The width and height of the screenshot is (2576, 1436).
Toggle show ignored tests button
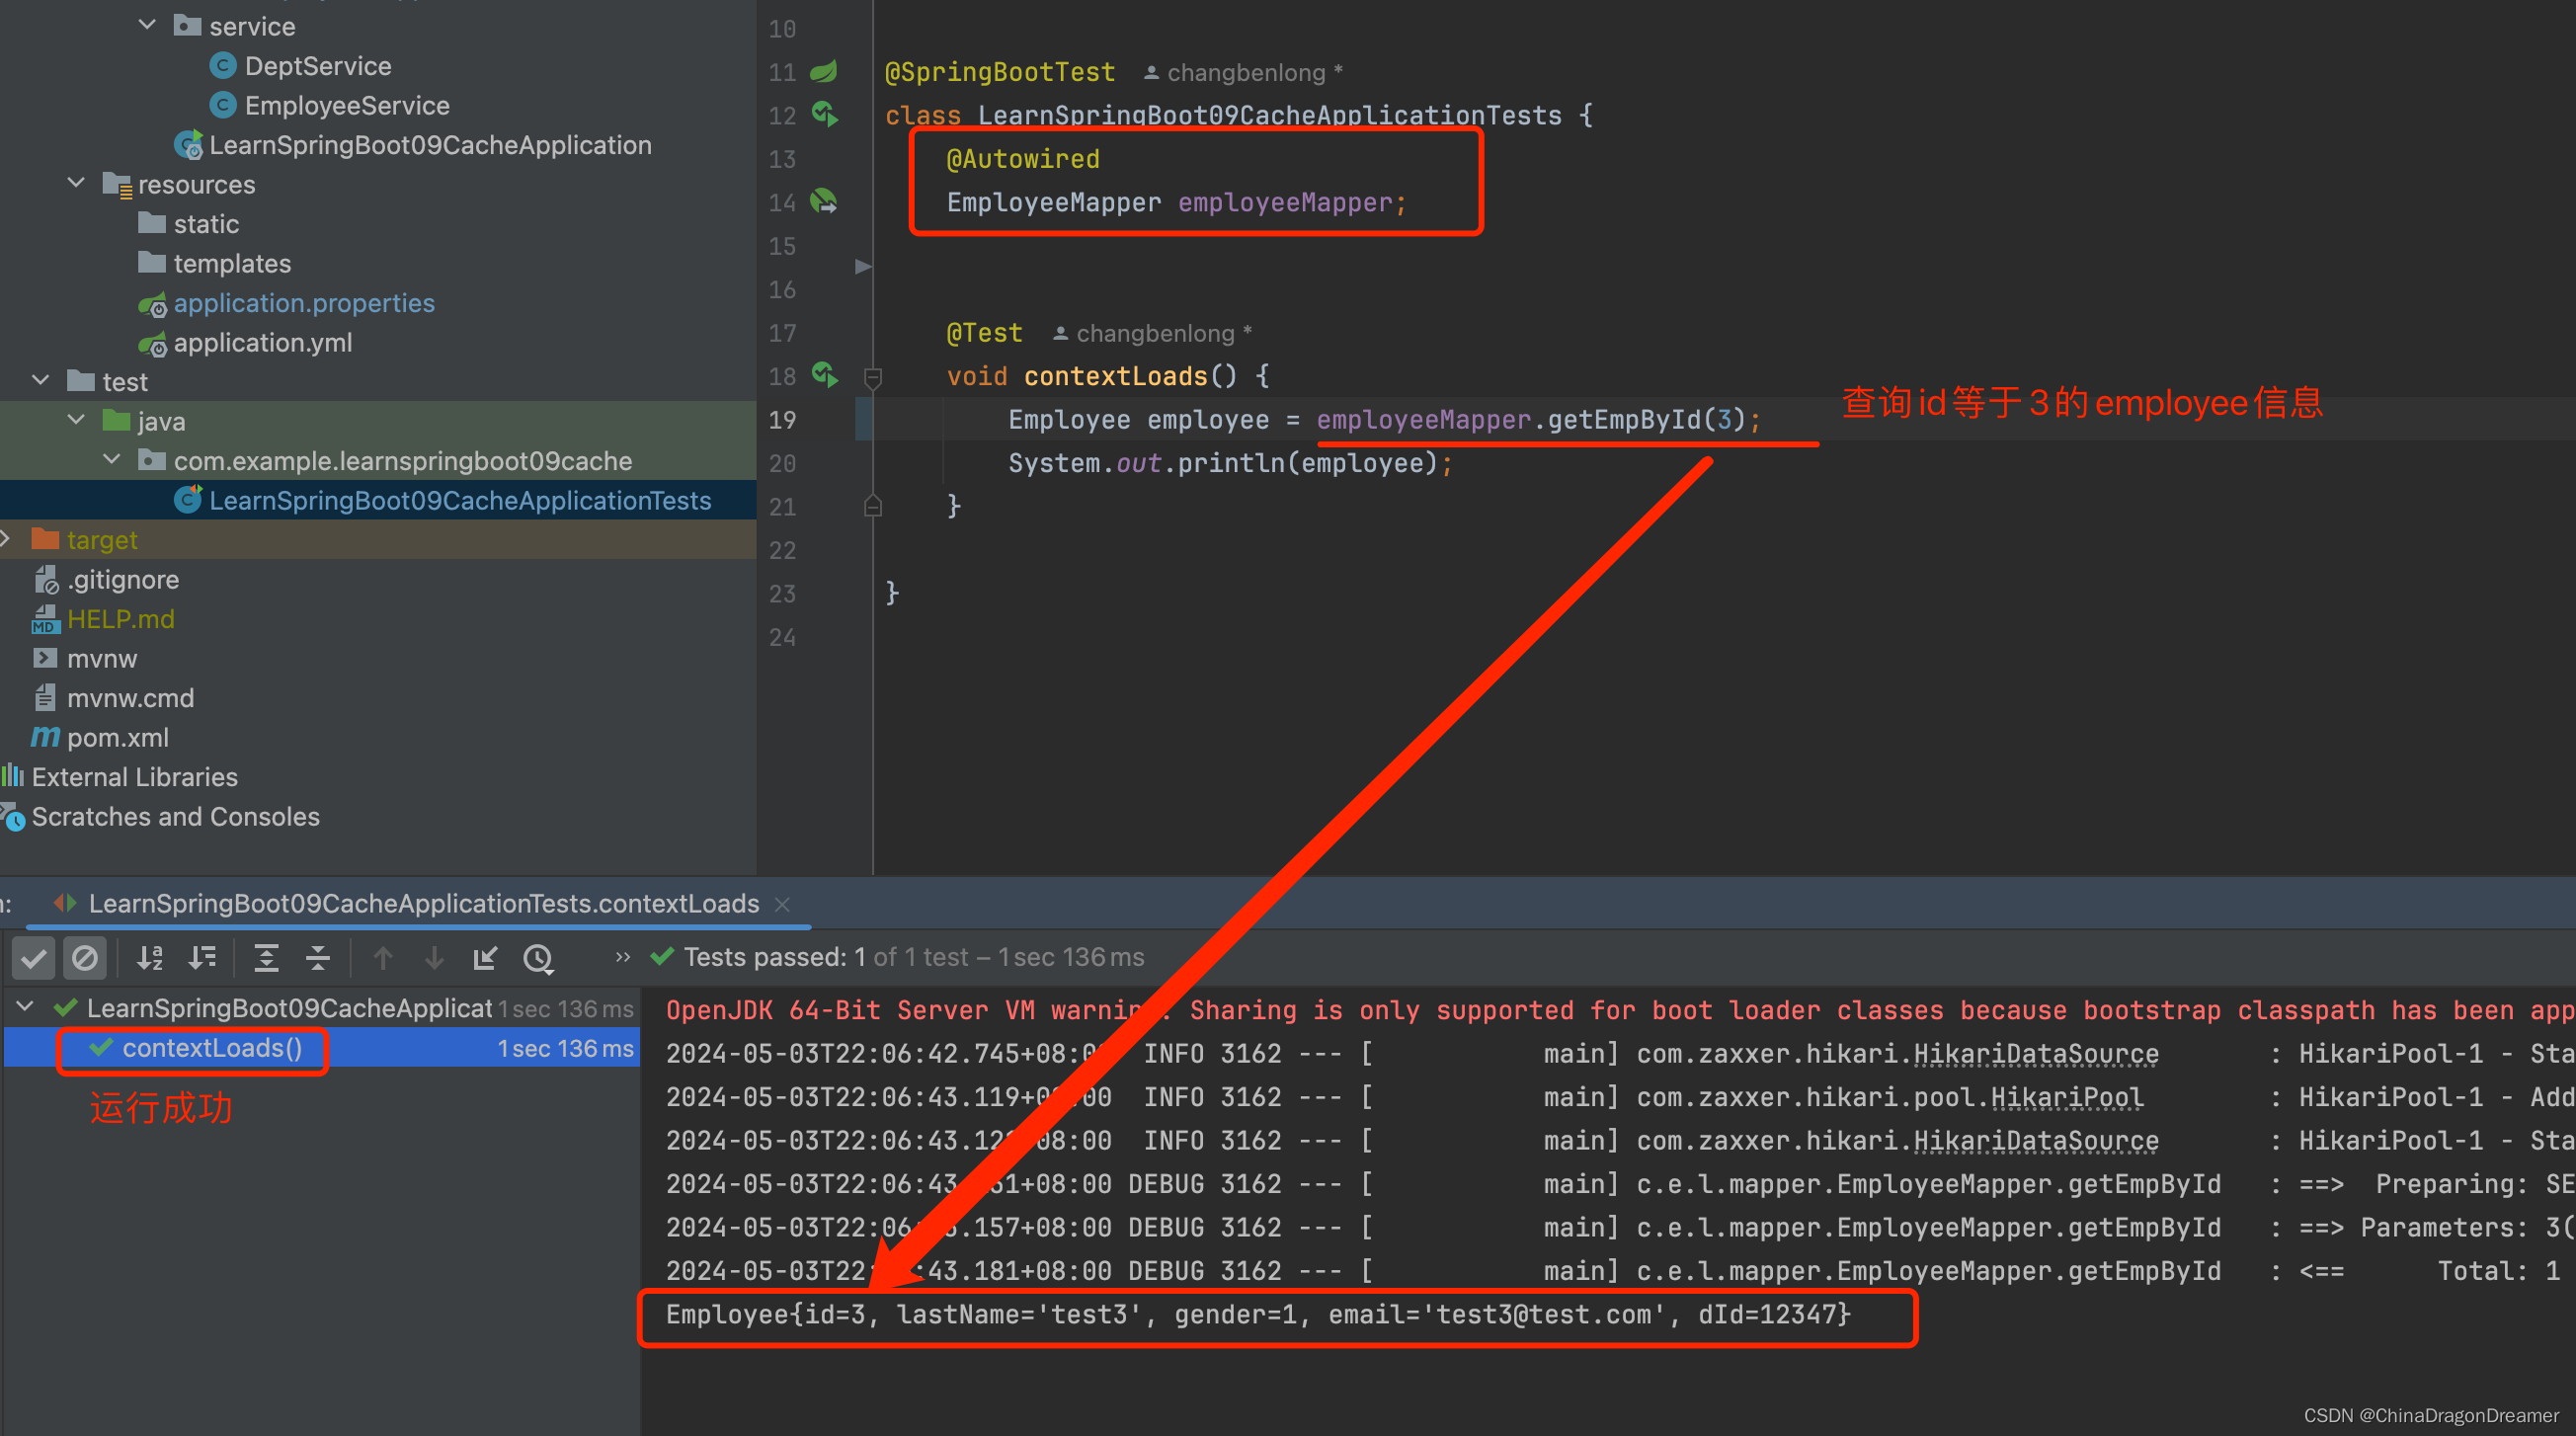click(x=85, y=958)
